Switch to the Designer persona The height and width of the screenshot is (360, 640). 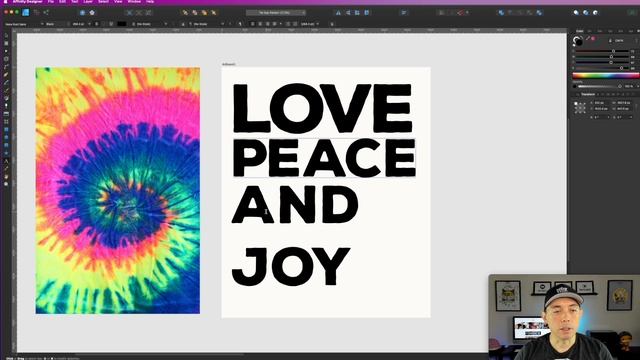tap(26, 13)
